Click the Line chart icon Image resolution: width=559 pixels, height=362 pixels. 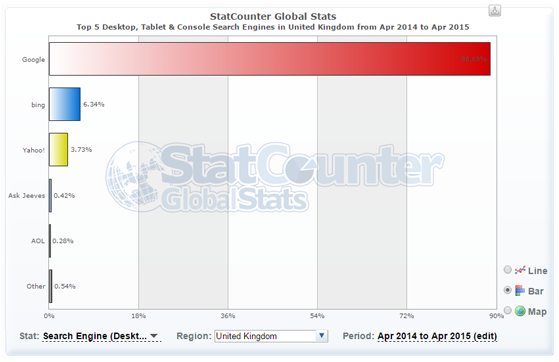(520, 270)
